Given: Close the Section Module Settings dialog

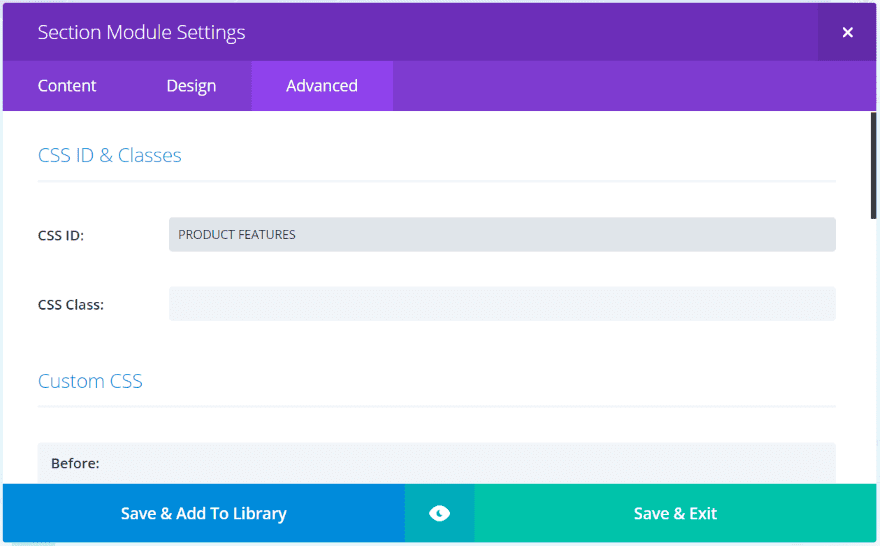Looking at the screenshot, I should point(847,32).
